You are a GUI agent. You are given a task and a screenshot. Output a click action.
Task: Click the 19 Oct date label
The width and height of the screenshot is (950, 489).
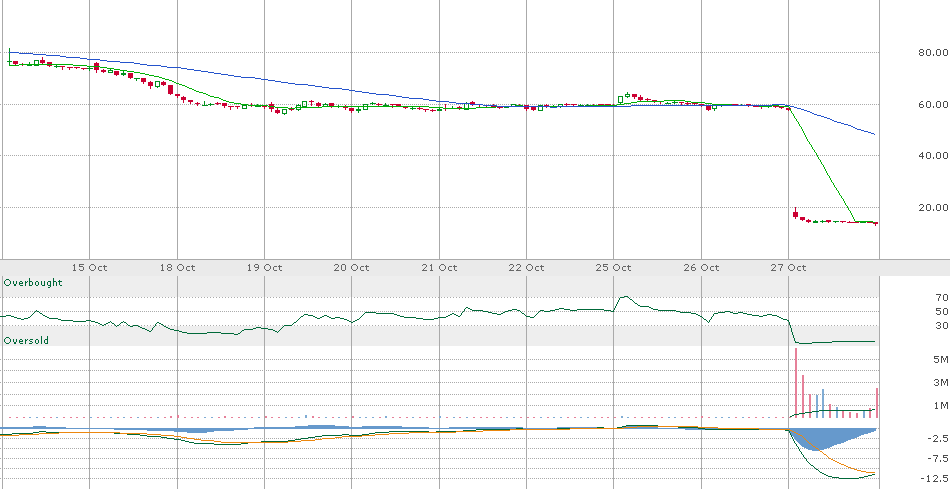265,267
